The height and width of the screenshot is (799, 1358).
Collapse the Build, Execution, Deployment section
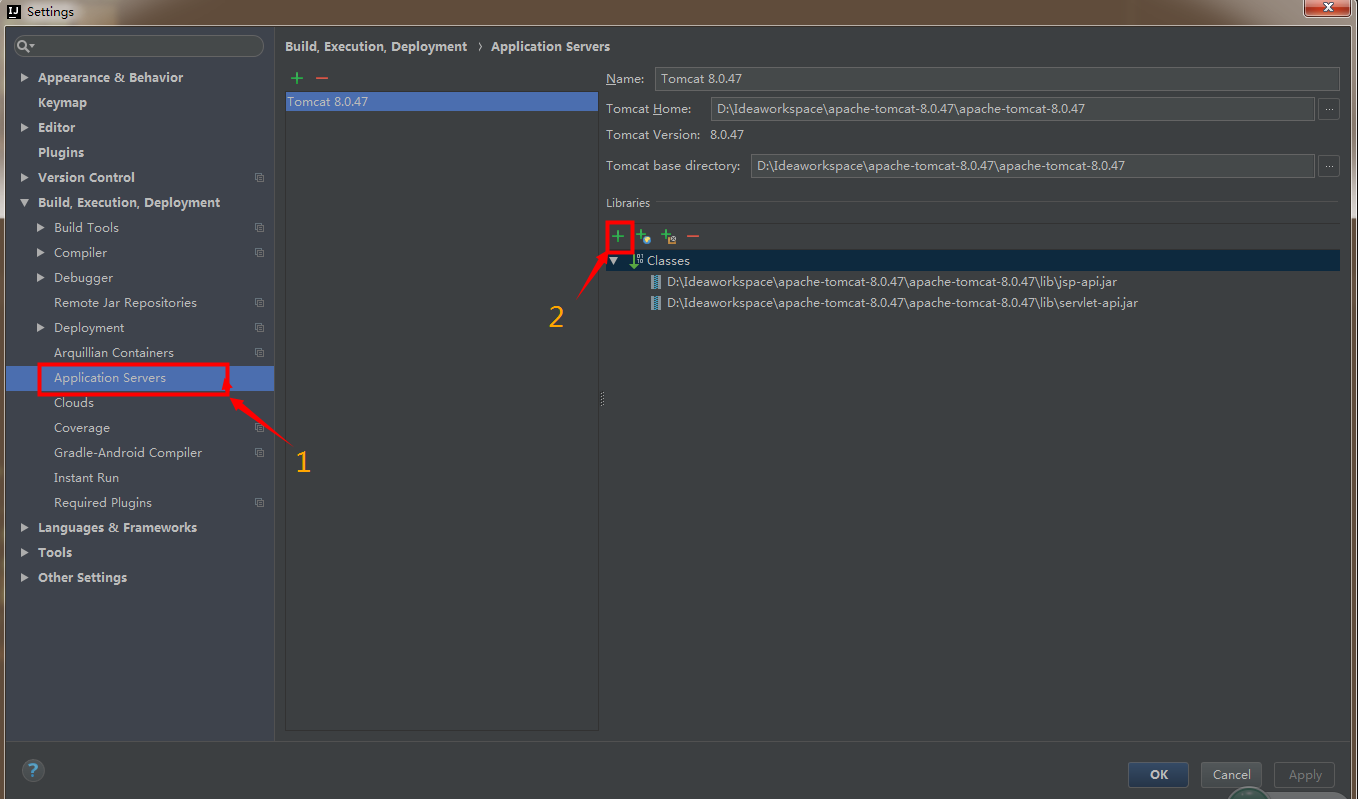pos(24,202)
